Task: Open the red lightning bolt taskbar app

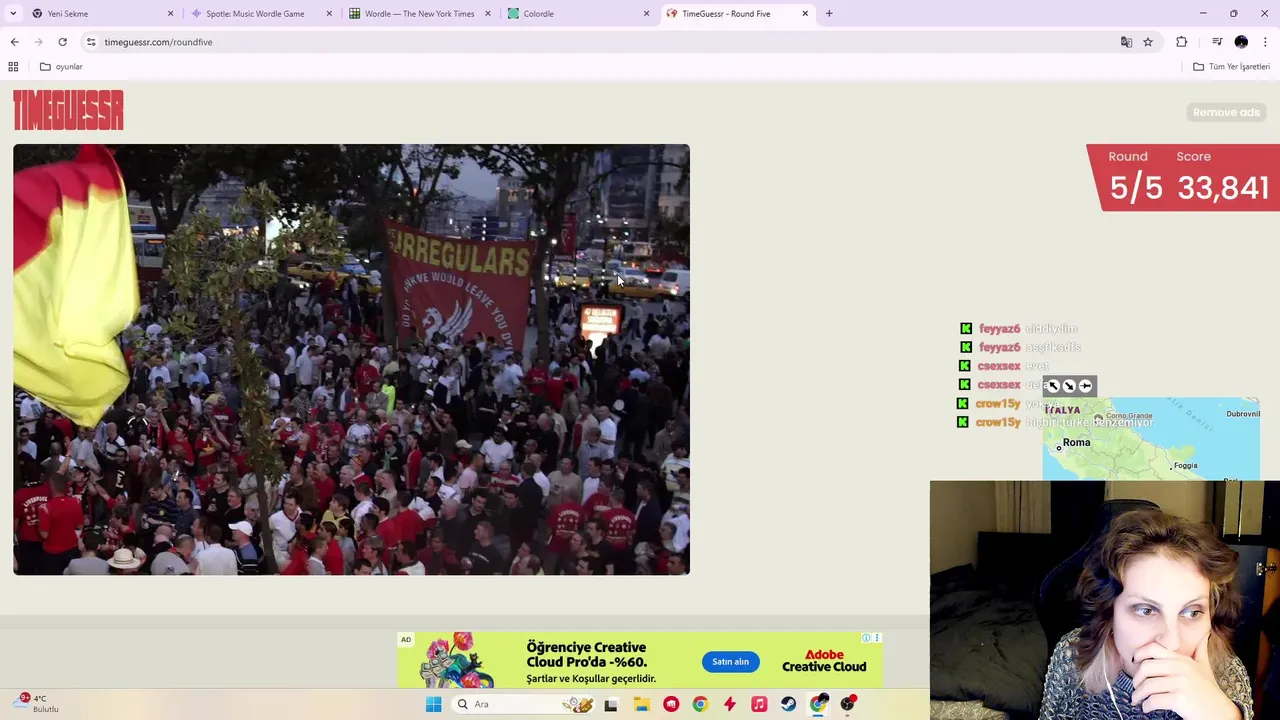Action: 730,704
